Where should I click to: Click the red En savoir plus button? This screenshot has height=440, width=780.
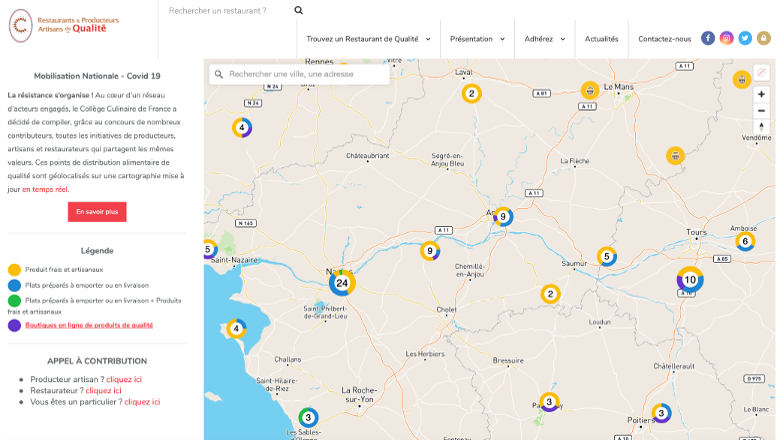[97, 212]
